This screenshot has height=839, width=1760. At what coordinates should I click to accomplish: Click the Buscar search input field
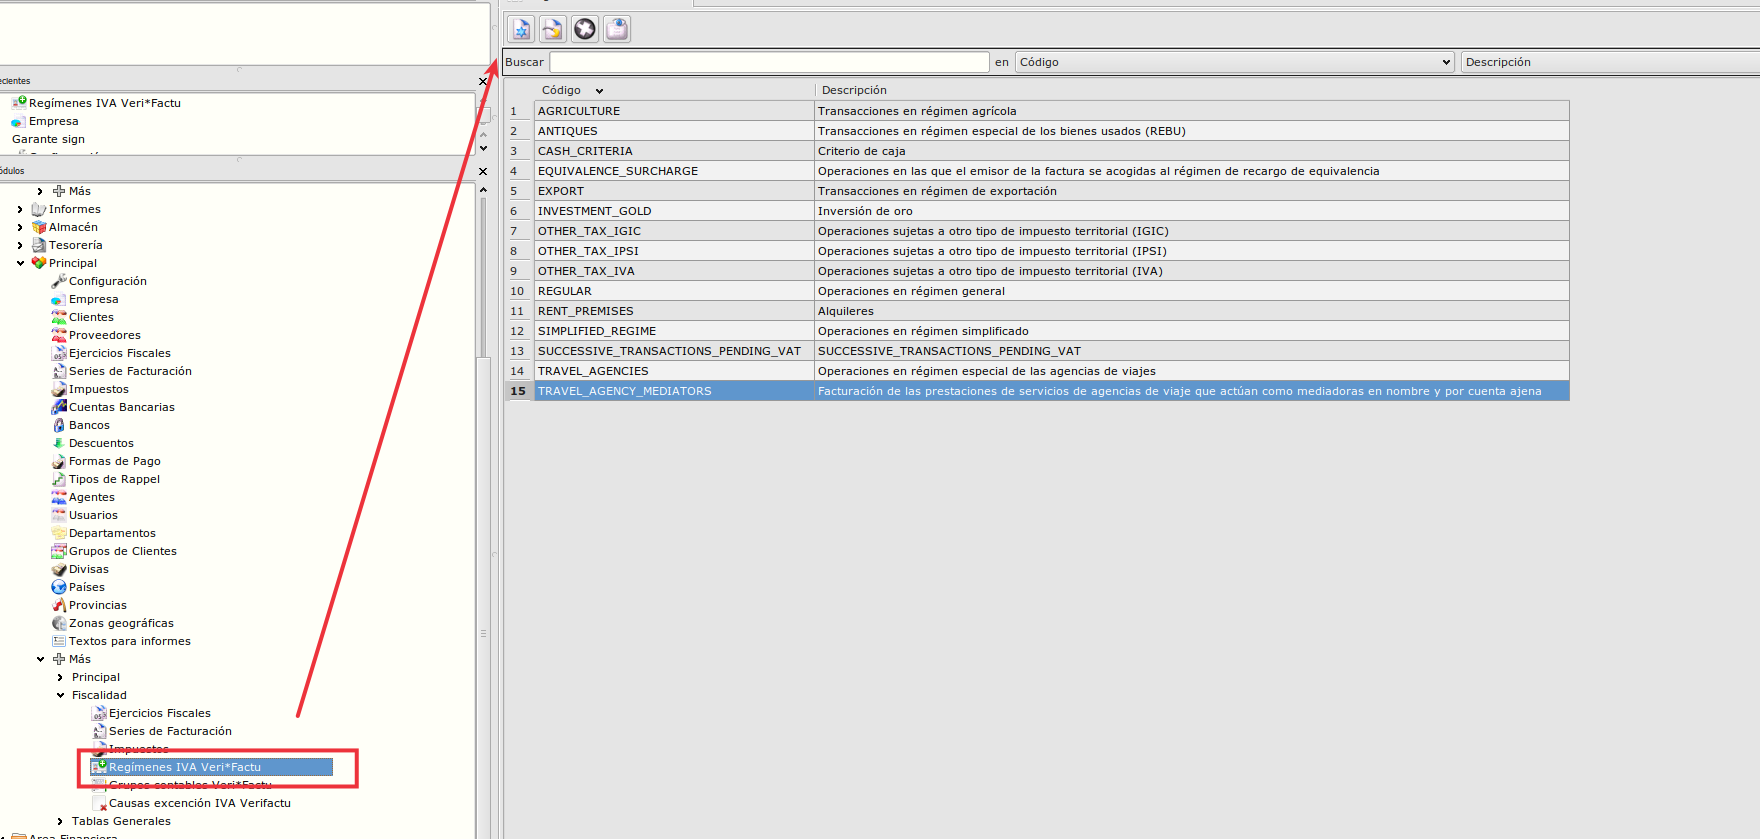pyautogui.click(x=769, y=62)
